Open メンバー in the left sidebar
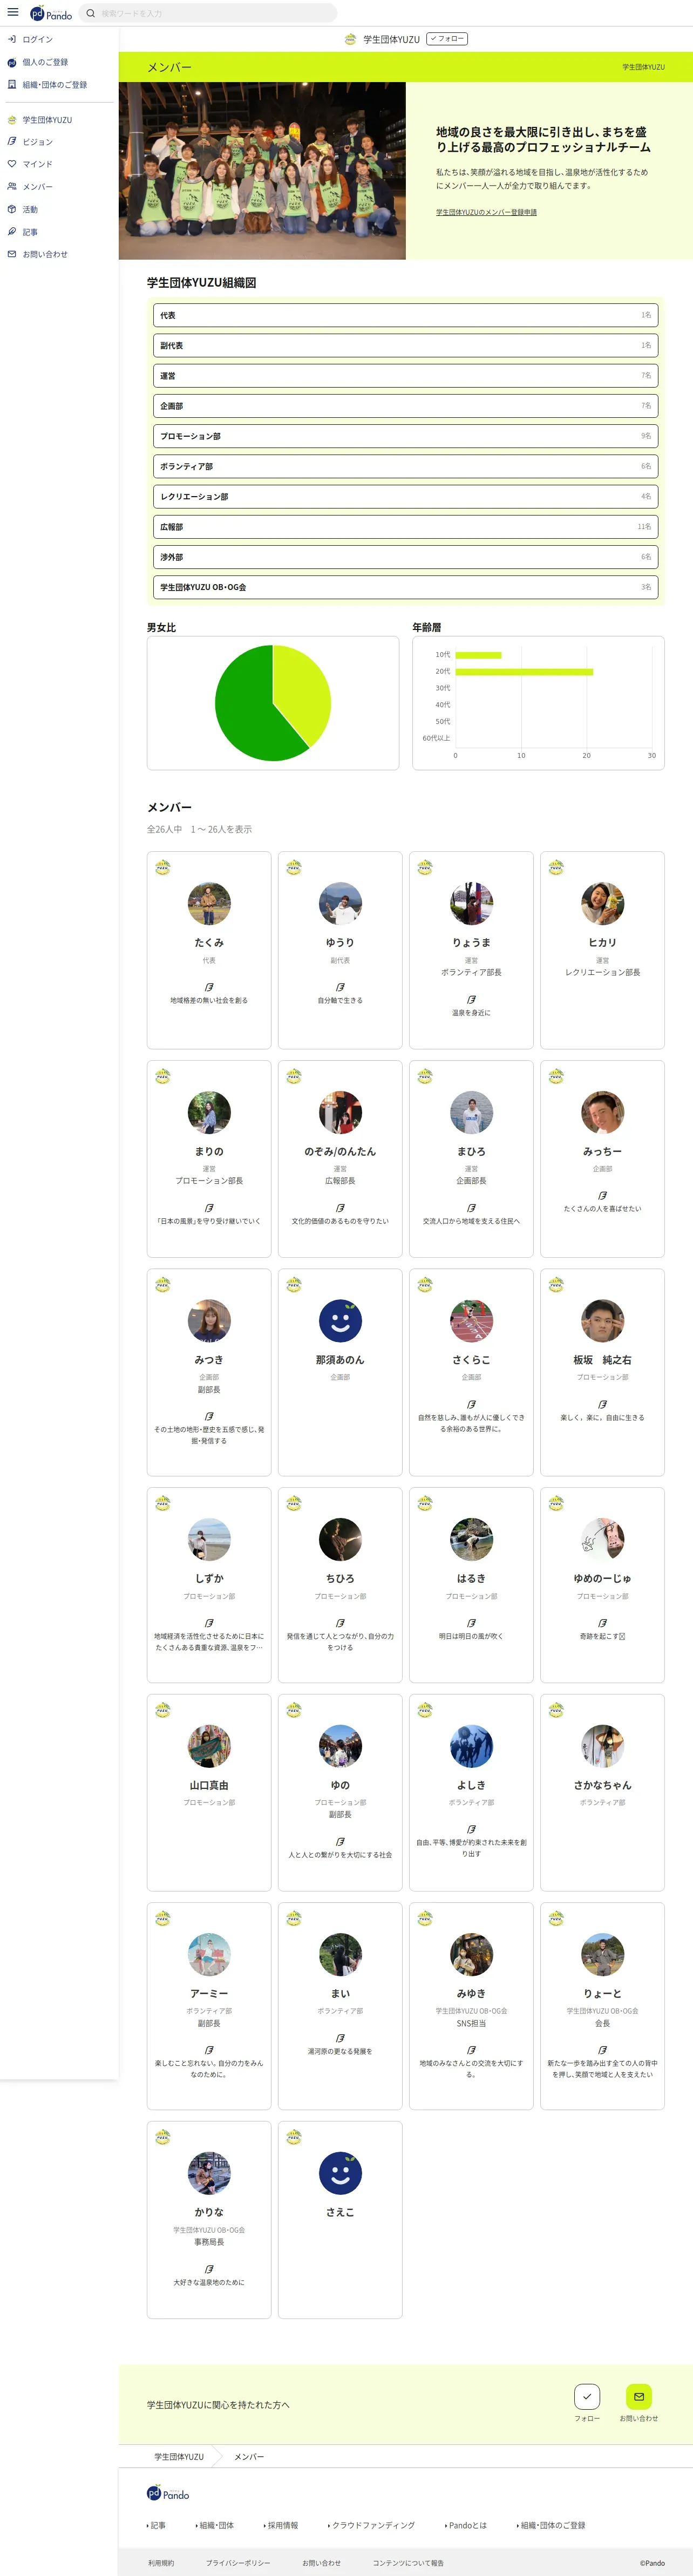693x2576 pixels. tap(38, 187)
